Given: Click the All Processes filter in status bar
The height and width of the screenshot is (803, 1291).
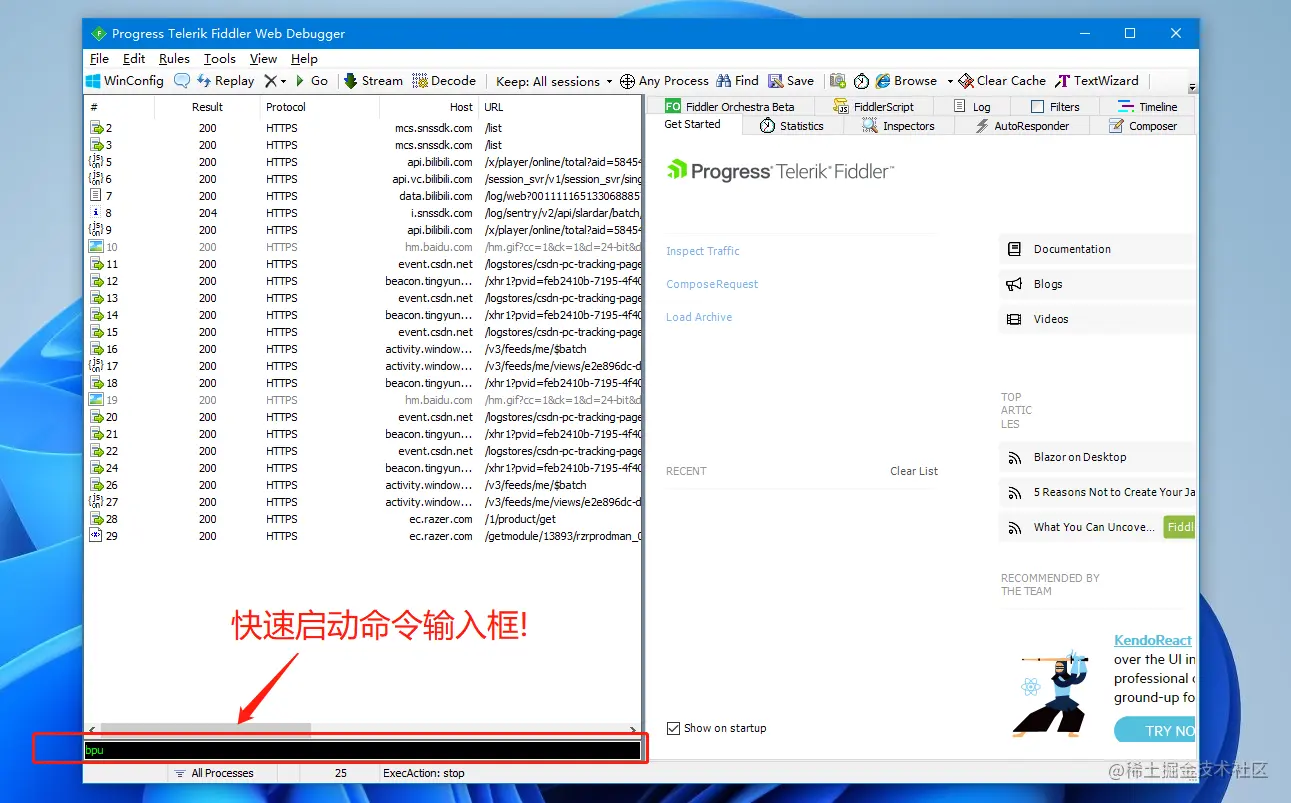Looking at the screenshot, I should pos(214,773).
